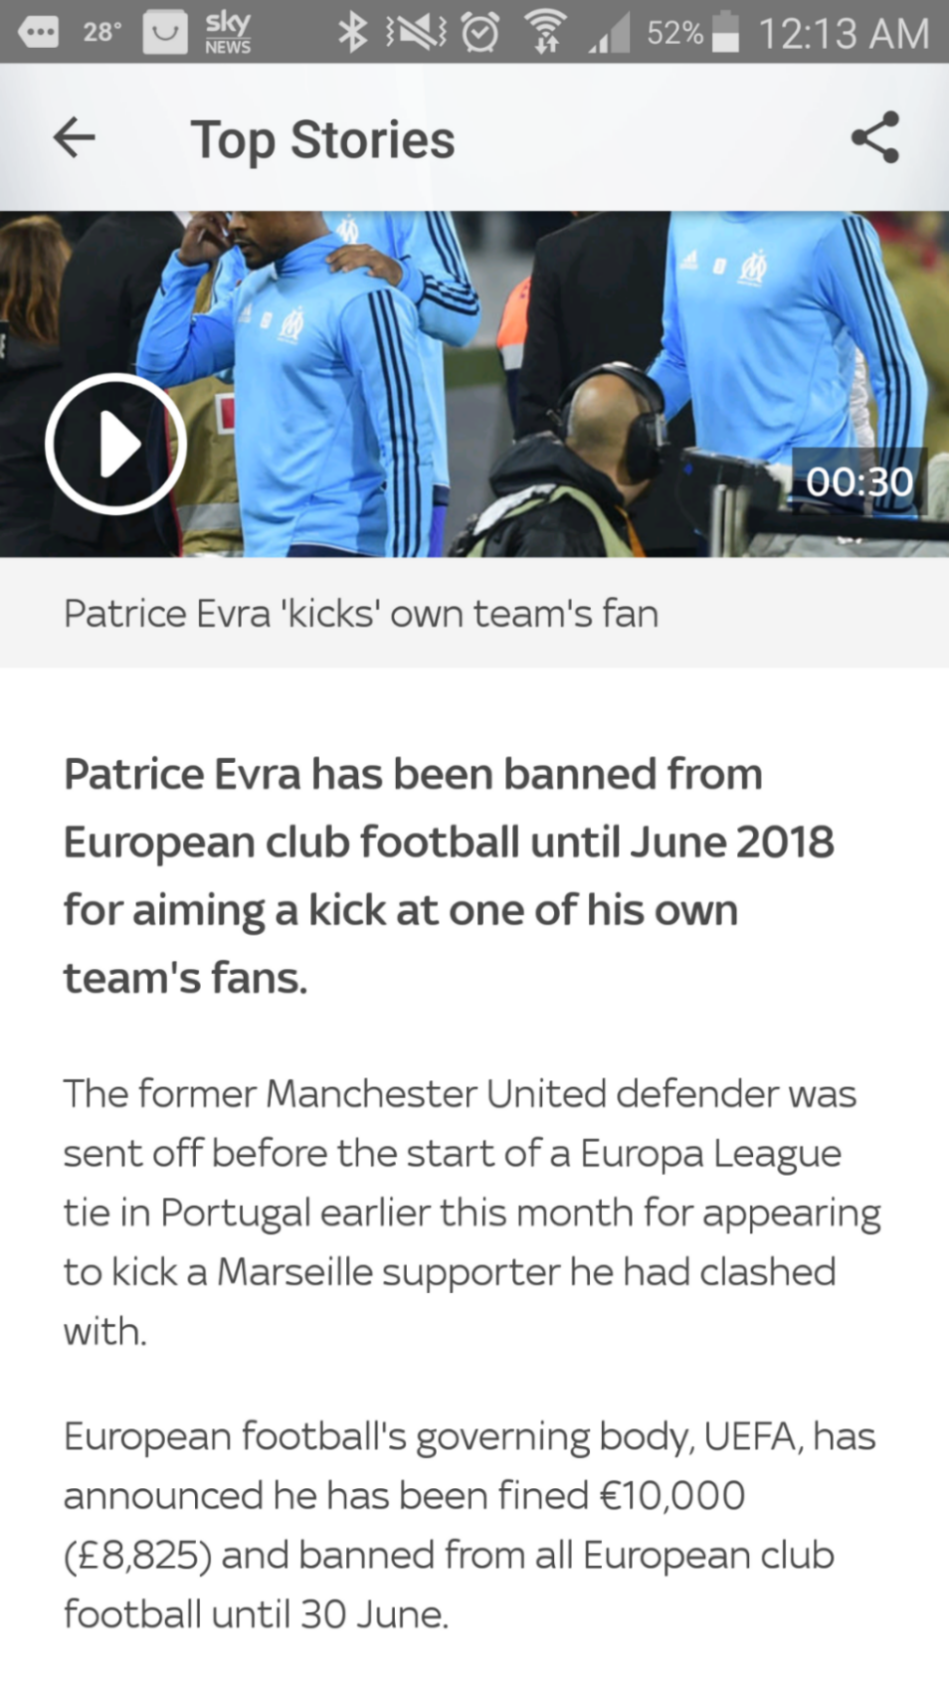Viewport: 949px width, 1689px height.
Task: Tap the battery 52% indicator
Action: click(692, 33)
